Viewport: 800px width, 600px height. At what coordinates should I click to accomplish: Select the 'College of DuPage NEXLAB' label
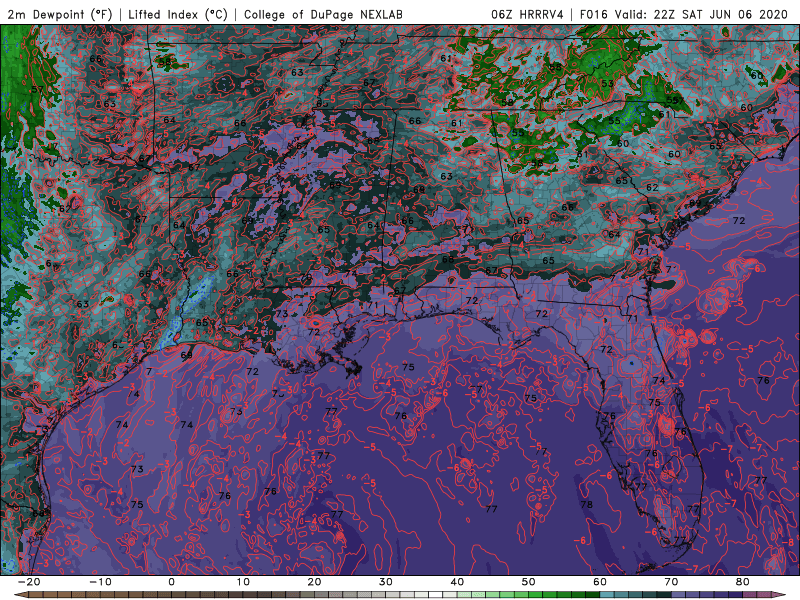[x=323, y=14]
